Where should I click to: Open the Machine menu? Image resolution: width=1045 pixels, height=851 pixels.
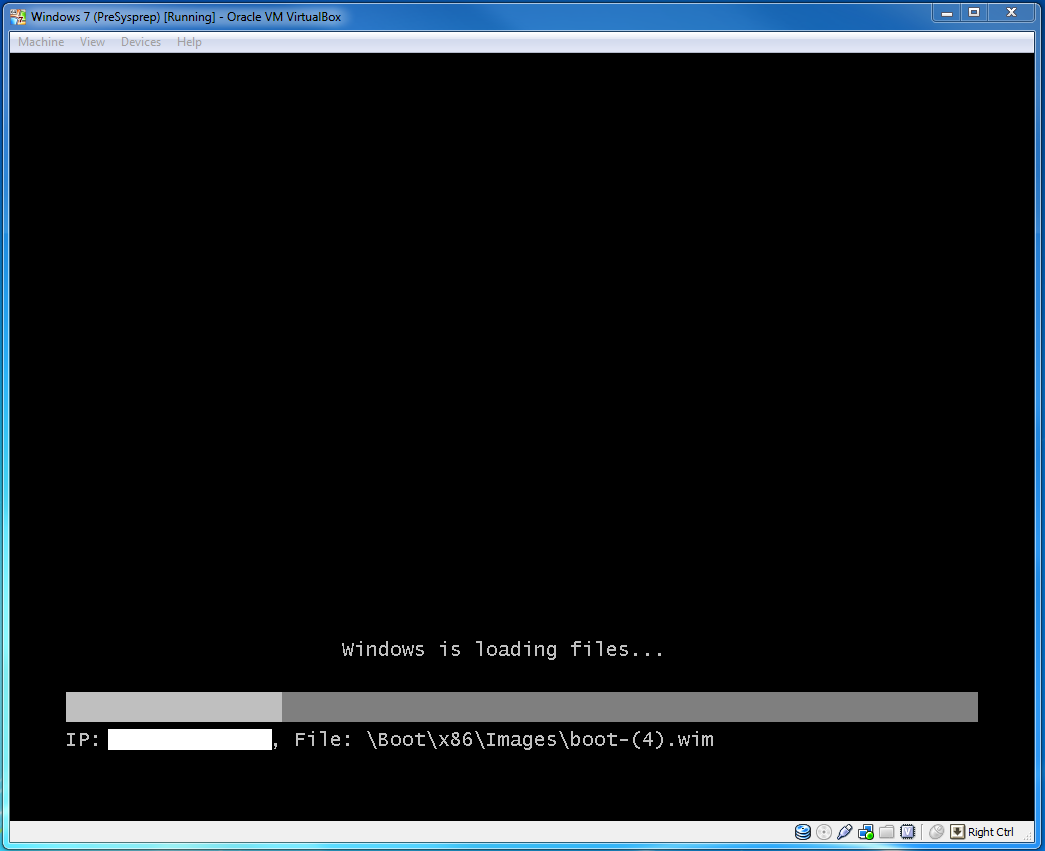41,42
